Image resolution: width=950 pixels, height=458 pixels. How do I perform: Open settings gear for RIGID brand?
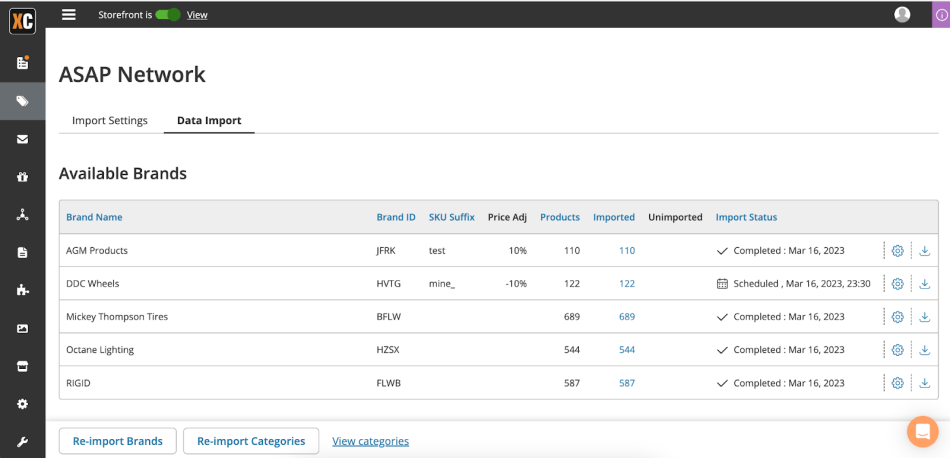[897, 383]
